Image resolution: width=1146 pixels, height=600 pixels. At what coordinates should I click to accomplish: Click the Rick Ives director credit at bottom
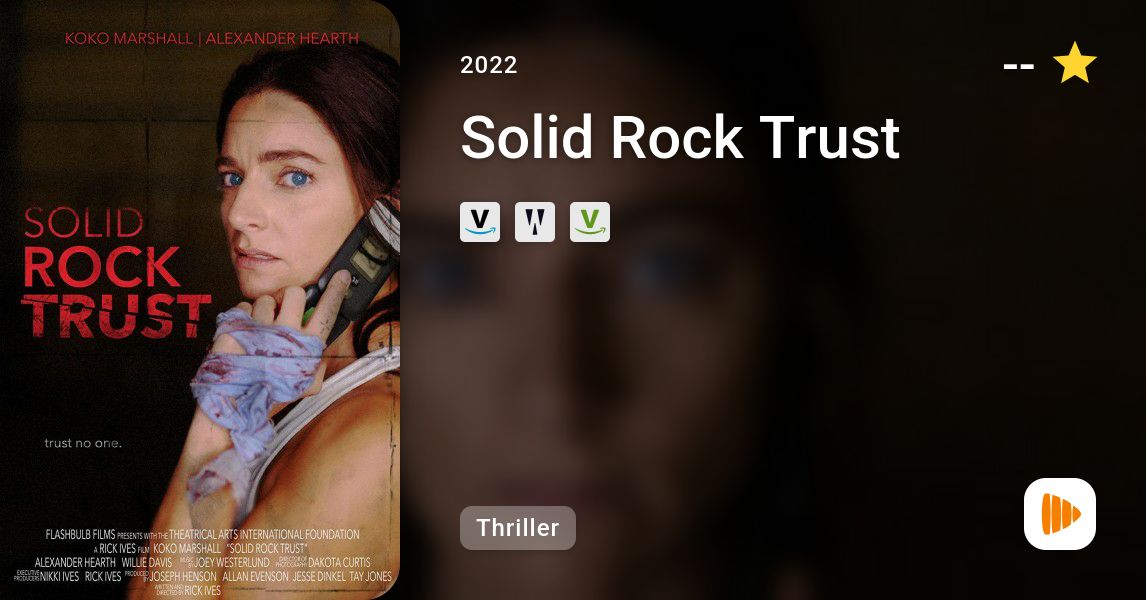tap(202, 590)
